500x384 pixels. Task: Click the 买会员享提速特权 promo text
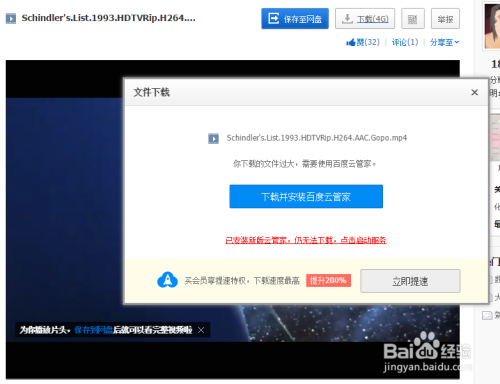(x=242, y=281)
